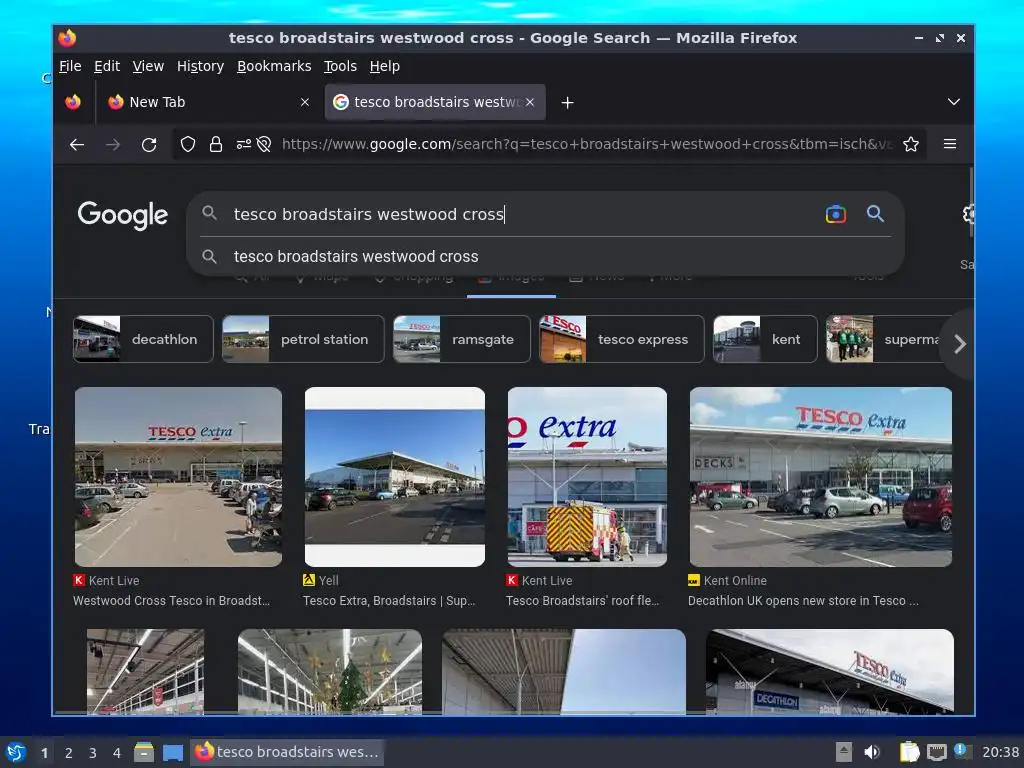Open the fire engine Tesco roof image

click(587, 477)
